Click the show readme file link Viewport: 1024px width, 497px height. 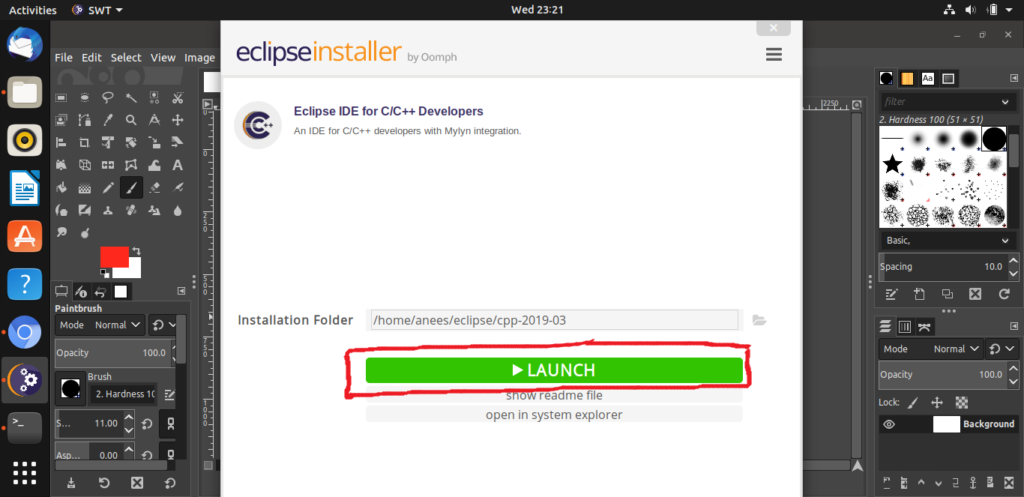point(554,396)
